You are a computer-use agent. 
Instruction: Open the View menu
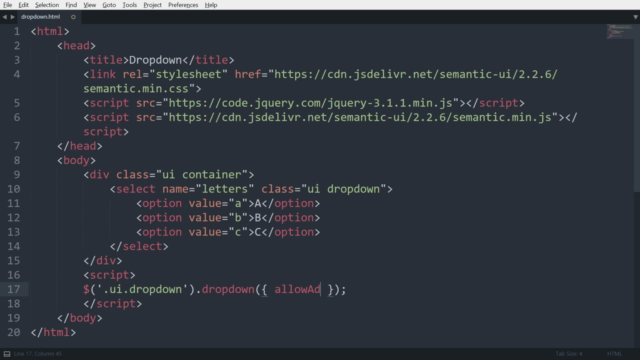pos(89,5)
